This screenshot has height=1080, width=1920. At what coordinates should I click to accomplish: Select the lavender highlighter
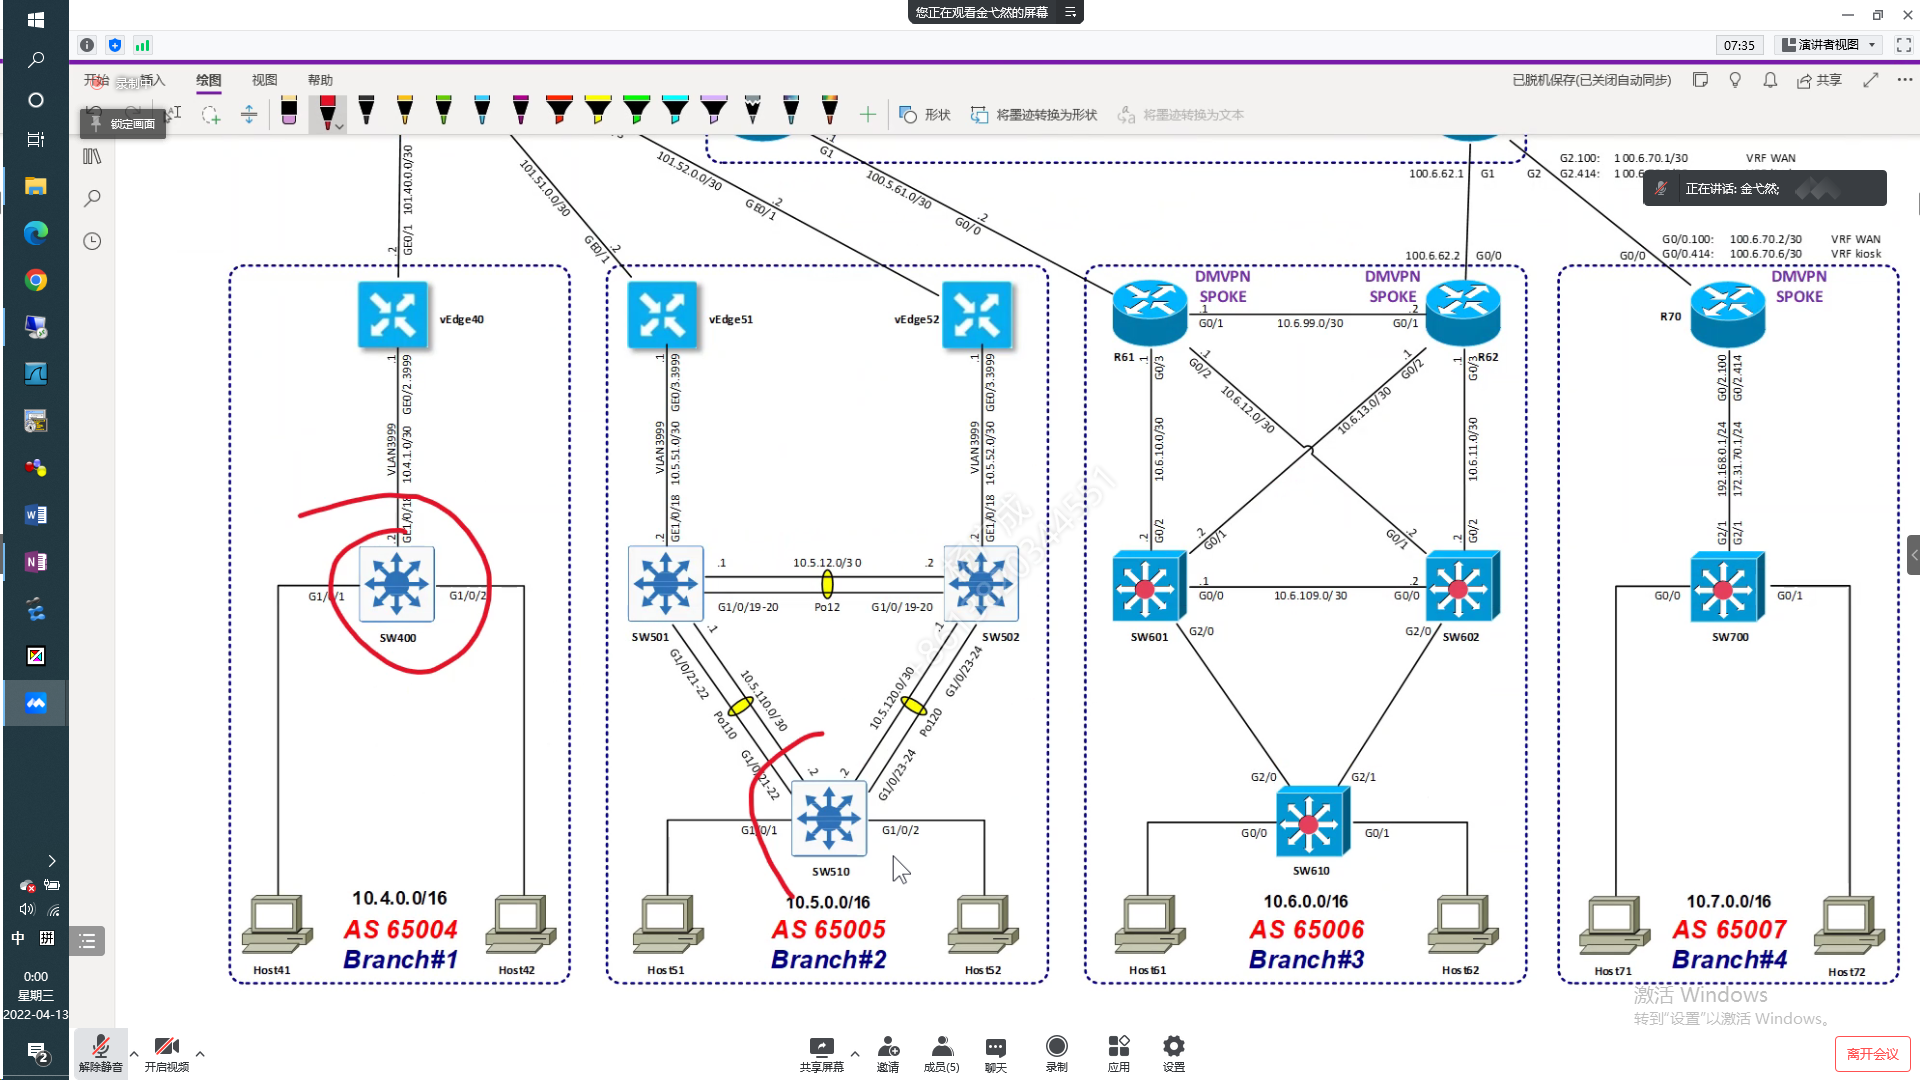[x=714, y=111]
